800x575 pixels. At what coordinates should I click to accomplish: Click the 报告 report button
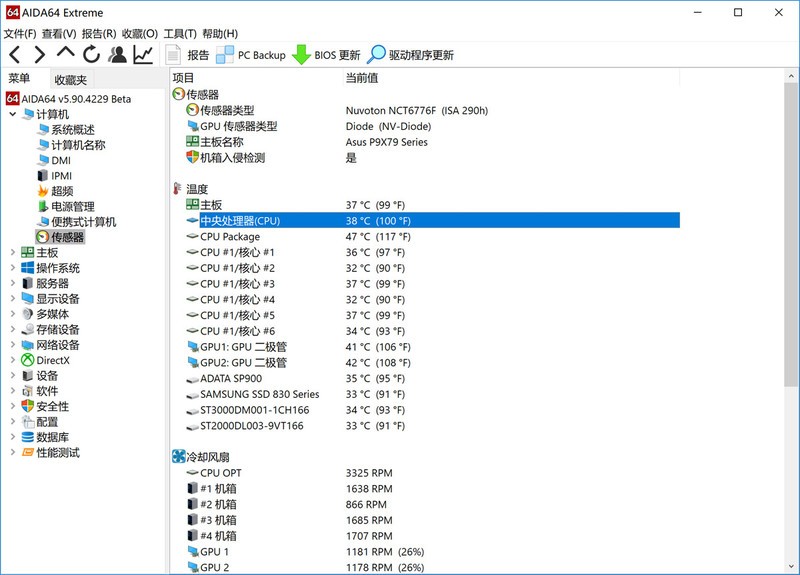pyautogui.click(x=187, y=55)
